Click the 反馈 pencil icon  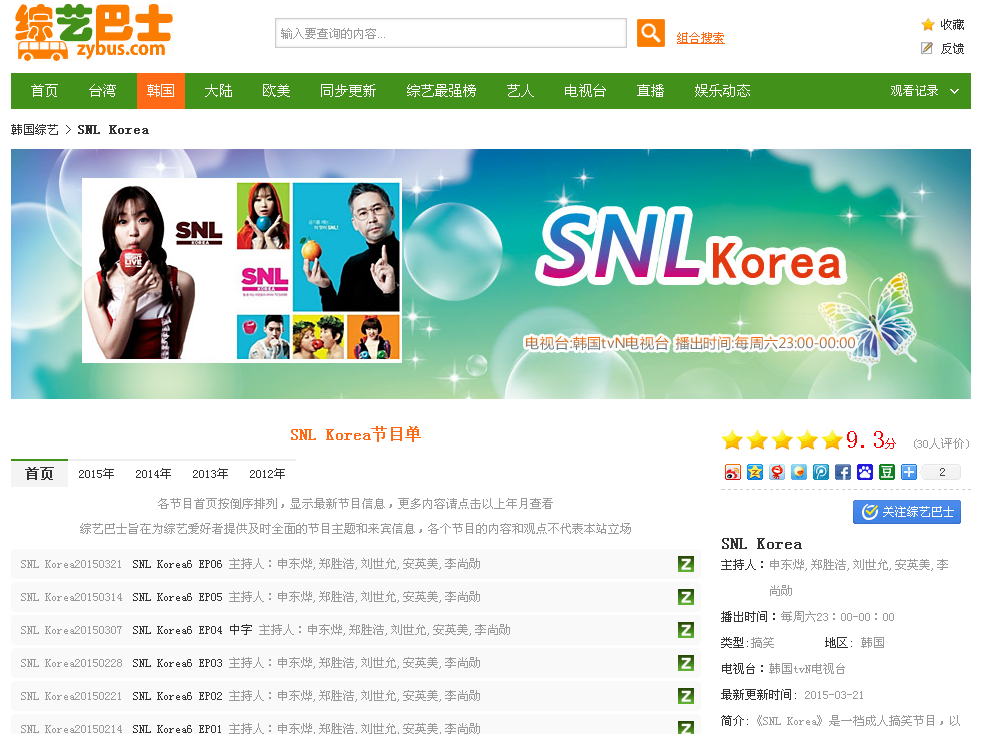(x=927, y=48)
